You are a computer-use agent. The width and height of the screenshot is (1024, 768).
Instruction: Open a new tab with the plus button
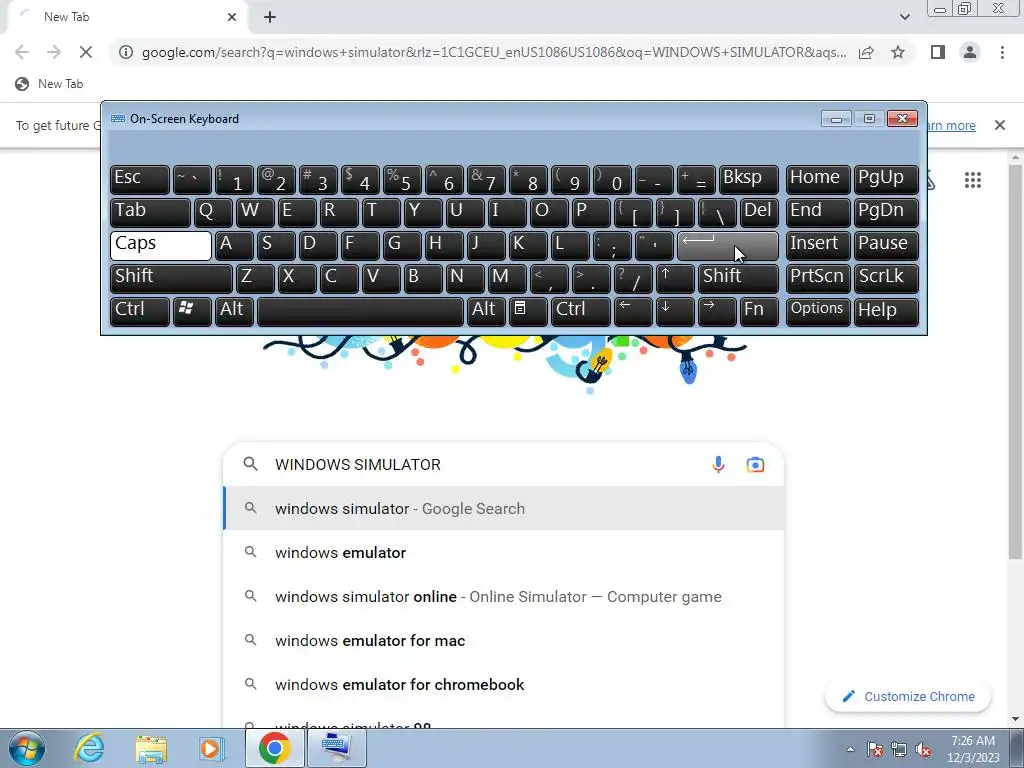[270, 17]
